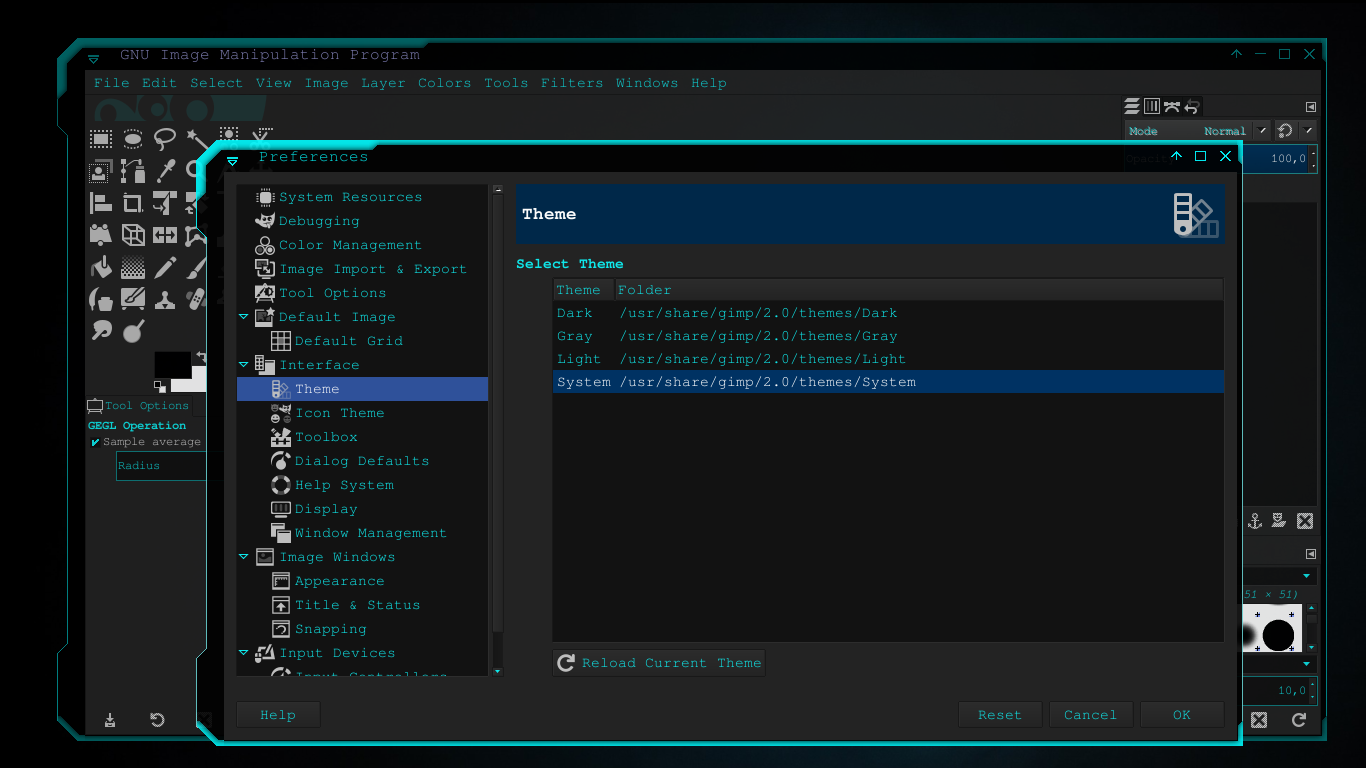Screen dimensions: 1366x768
Task: Collapse the Input Devices tree node
Action: (x=243, y=653)
